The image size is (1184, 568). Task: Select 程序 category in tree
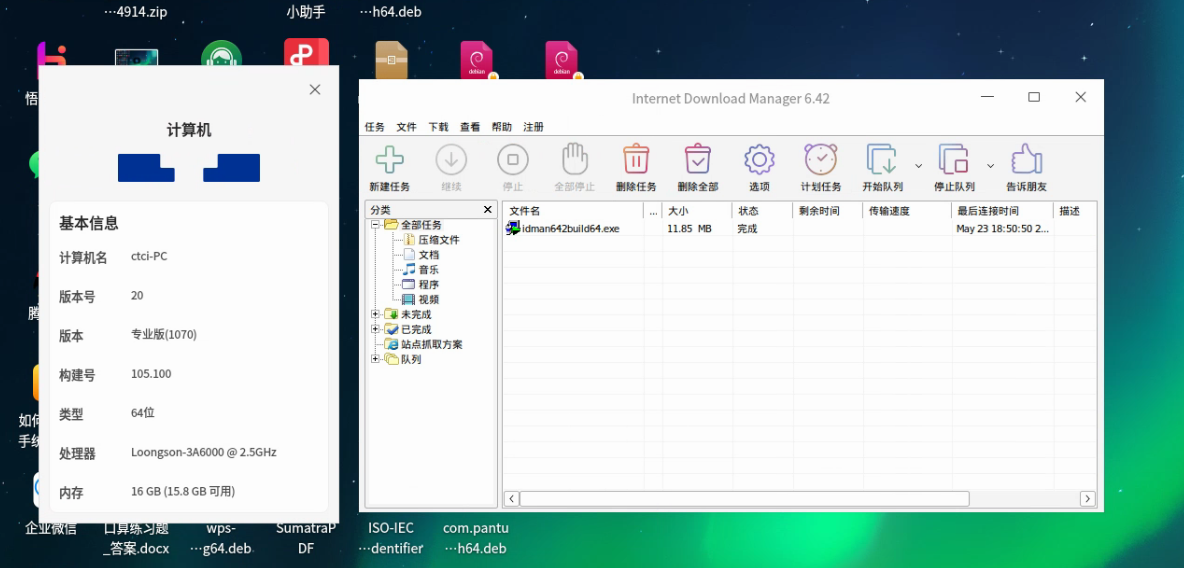[x=428, y=285]
